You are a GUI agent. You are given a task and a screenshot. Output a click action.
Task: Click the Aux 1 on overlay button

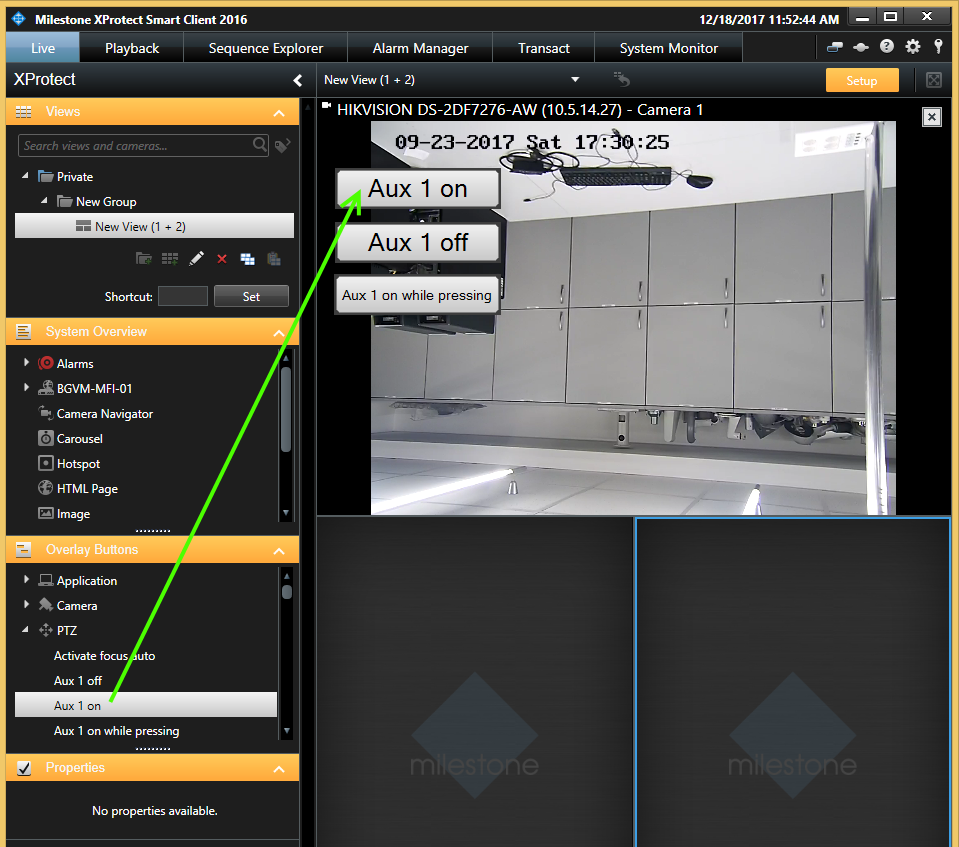click(418, 189)
